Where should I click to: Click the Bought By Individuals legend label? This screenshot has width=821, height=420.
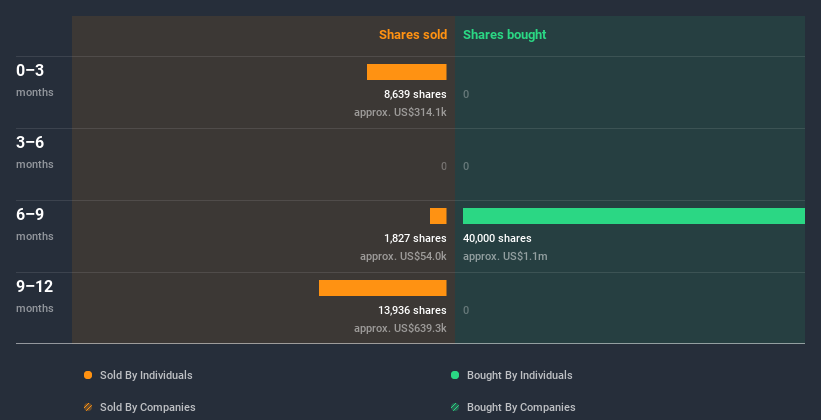click(519, 375)
